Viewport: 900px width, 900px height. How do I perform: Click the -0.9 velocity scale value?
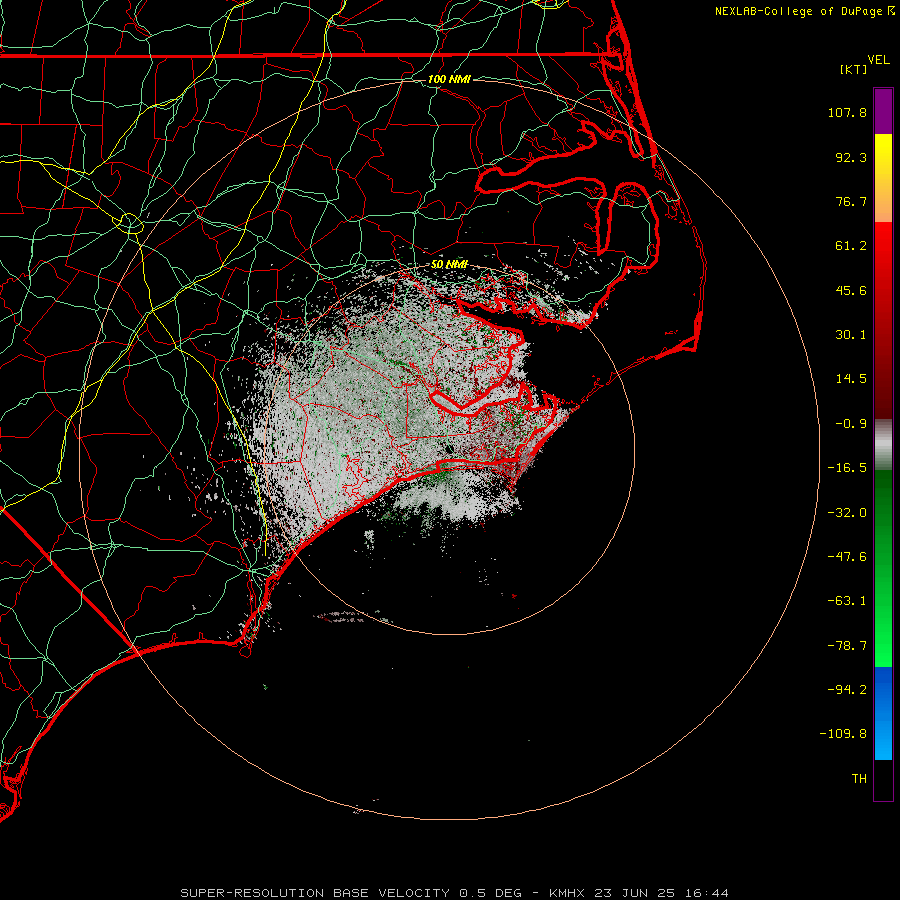(851, 424)
